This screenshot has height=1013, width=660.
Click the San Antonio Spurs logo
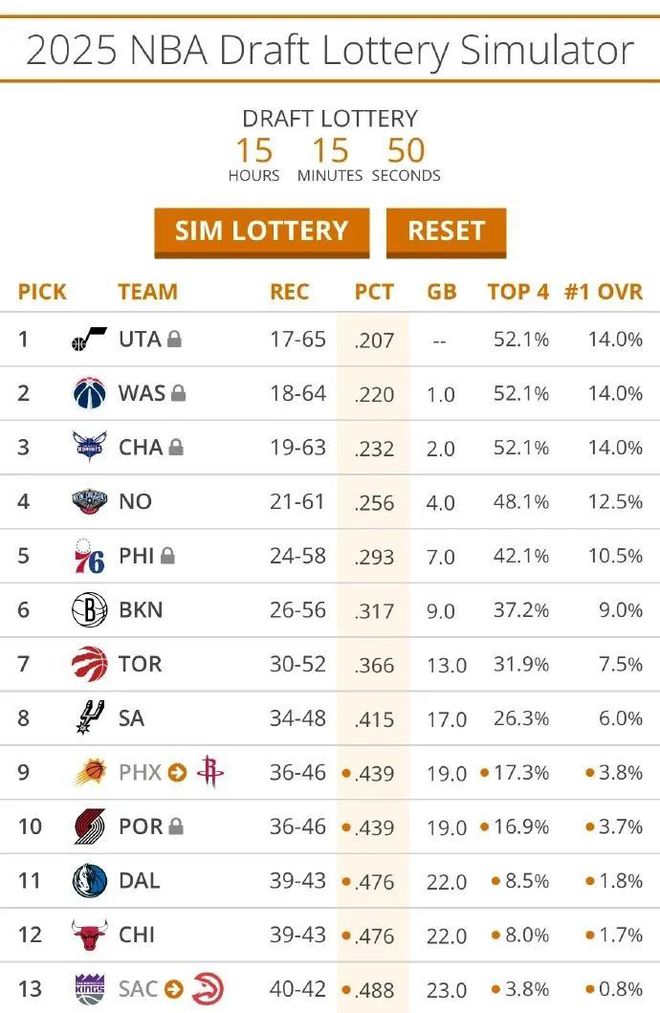pyautogui.click(x=89, y=718)
